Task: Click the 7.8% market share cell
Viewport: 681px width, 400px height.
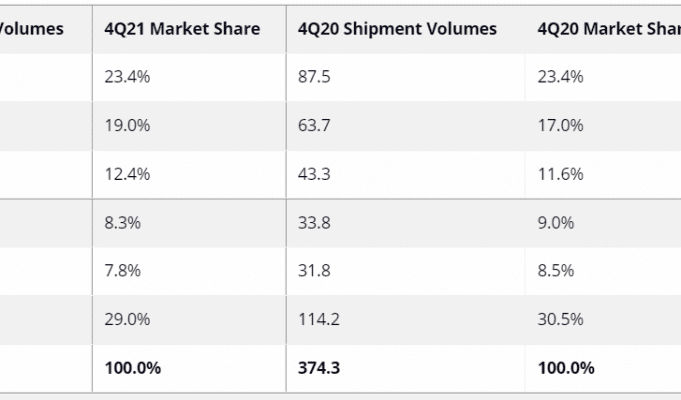Action: coord(123,271)
